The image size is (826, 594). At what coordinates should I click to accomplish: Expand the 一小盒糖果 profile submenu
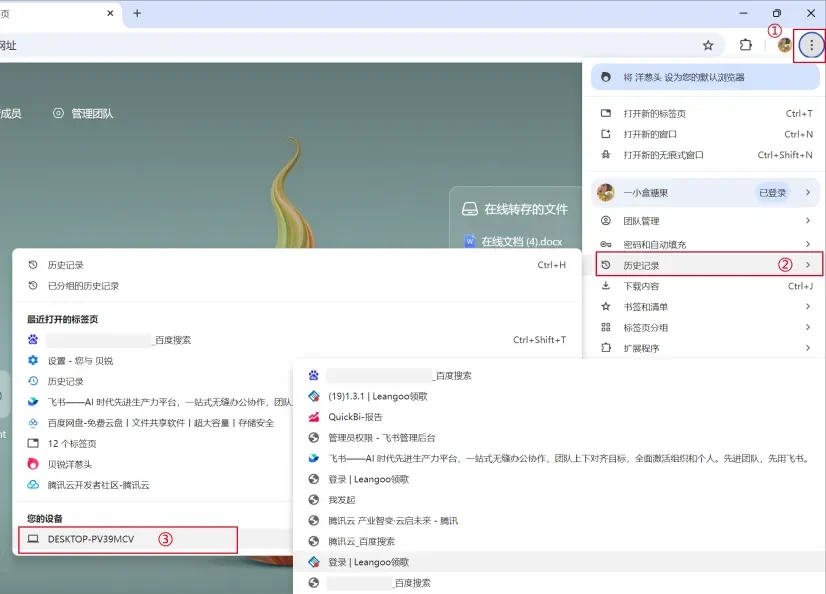(x=705, y=193)
